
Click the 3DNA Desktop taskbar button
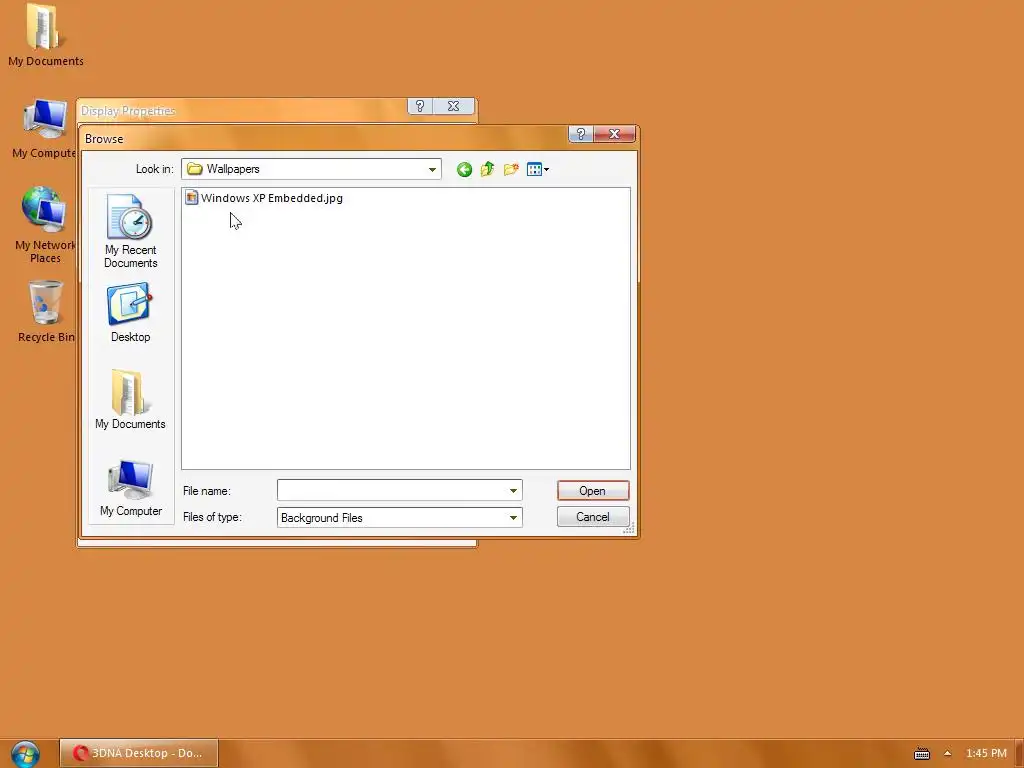pos(139,753)
